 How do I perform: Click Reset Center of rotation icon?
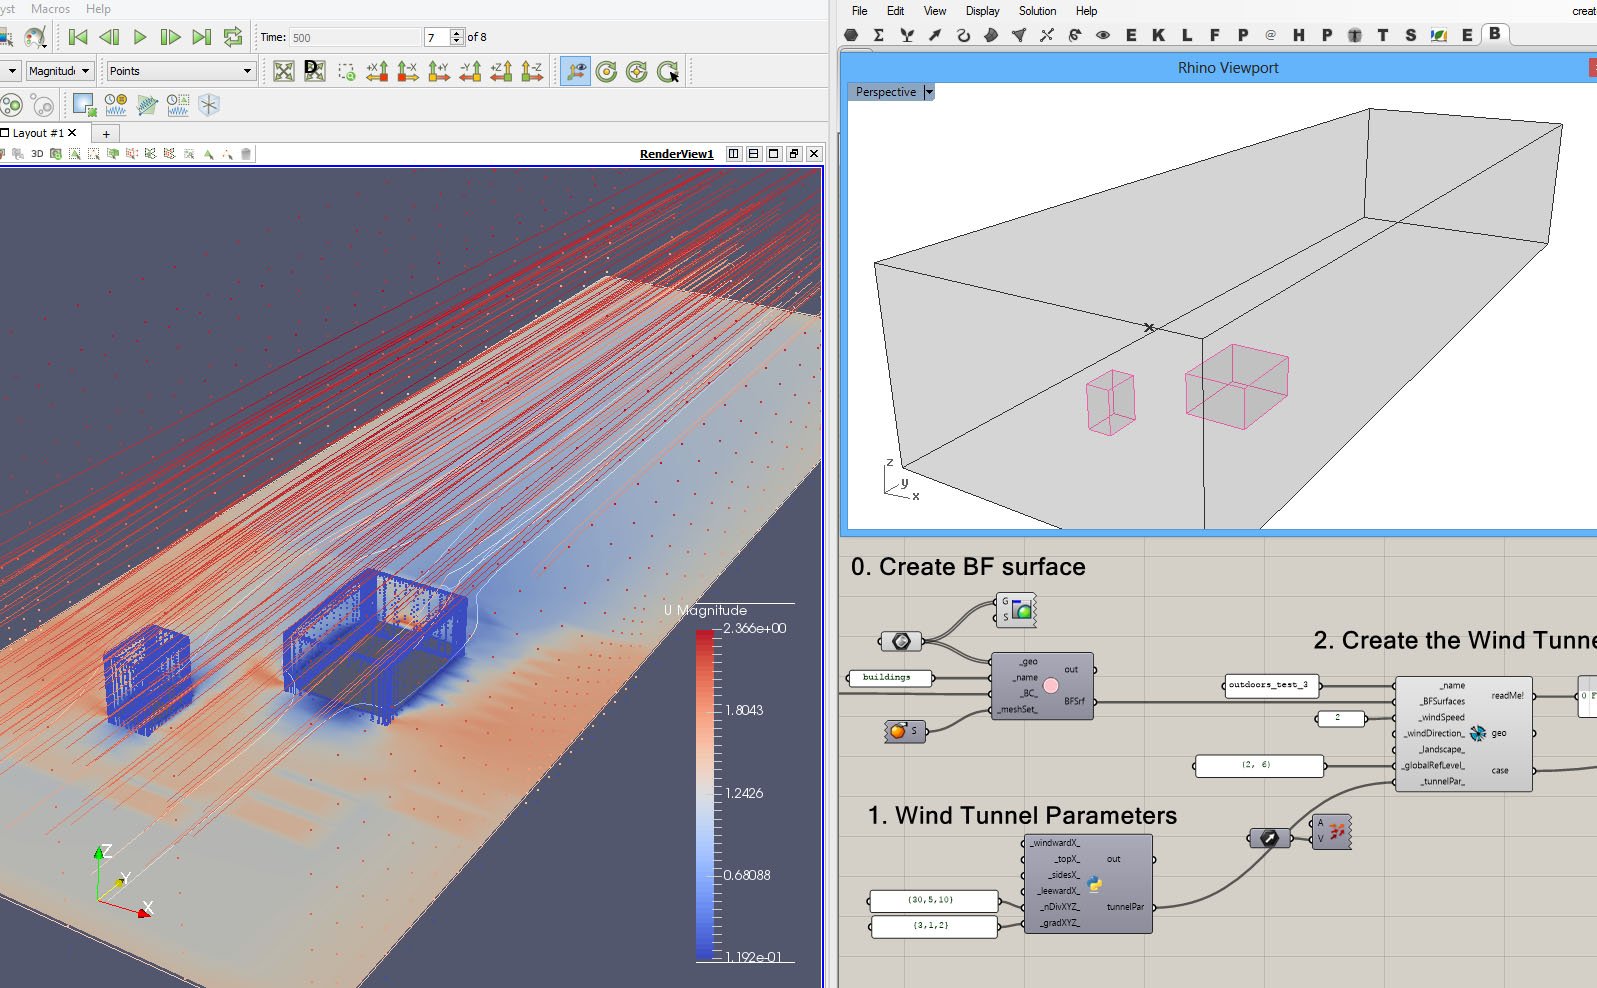637,71
